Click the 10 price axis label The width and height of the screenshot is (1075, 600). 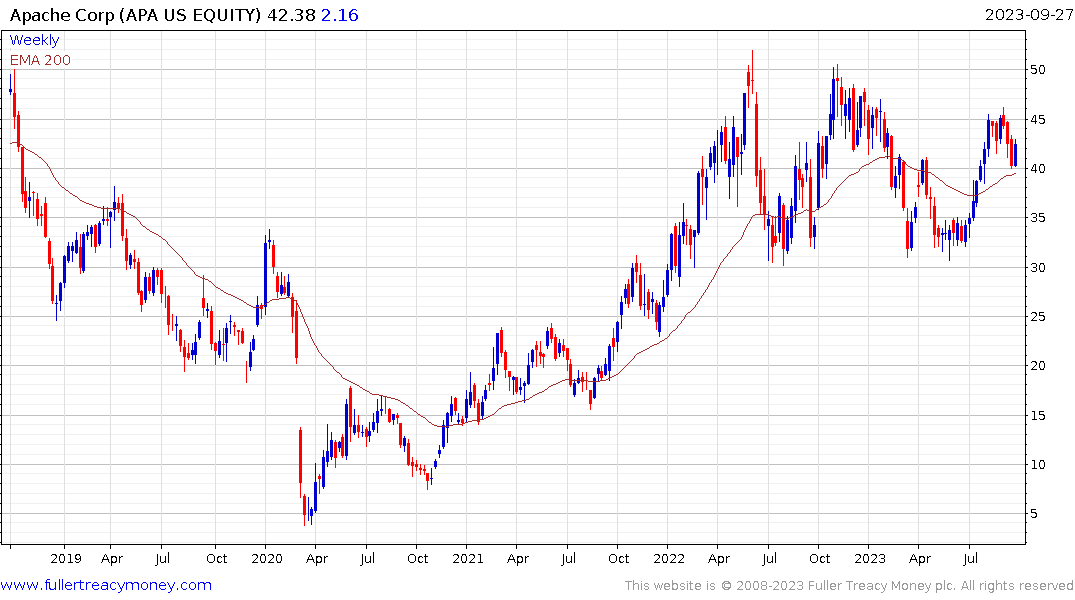coord(1037,465)
